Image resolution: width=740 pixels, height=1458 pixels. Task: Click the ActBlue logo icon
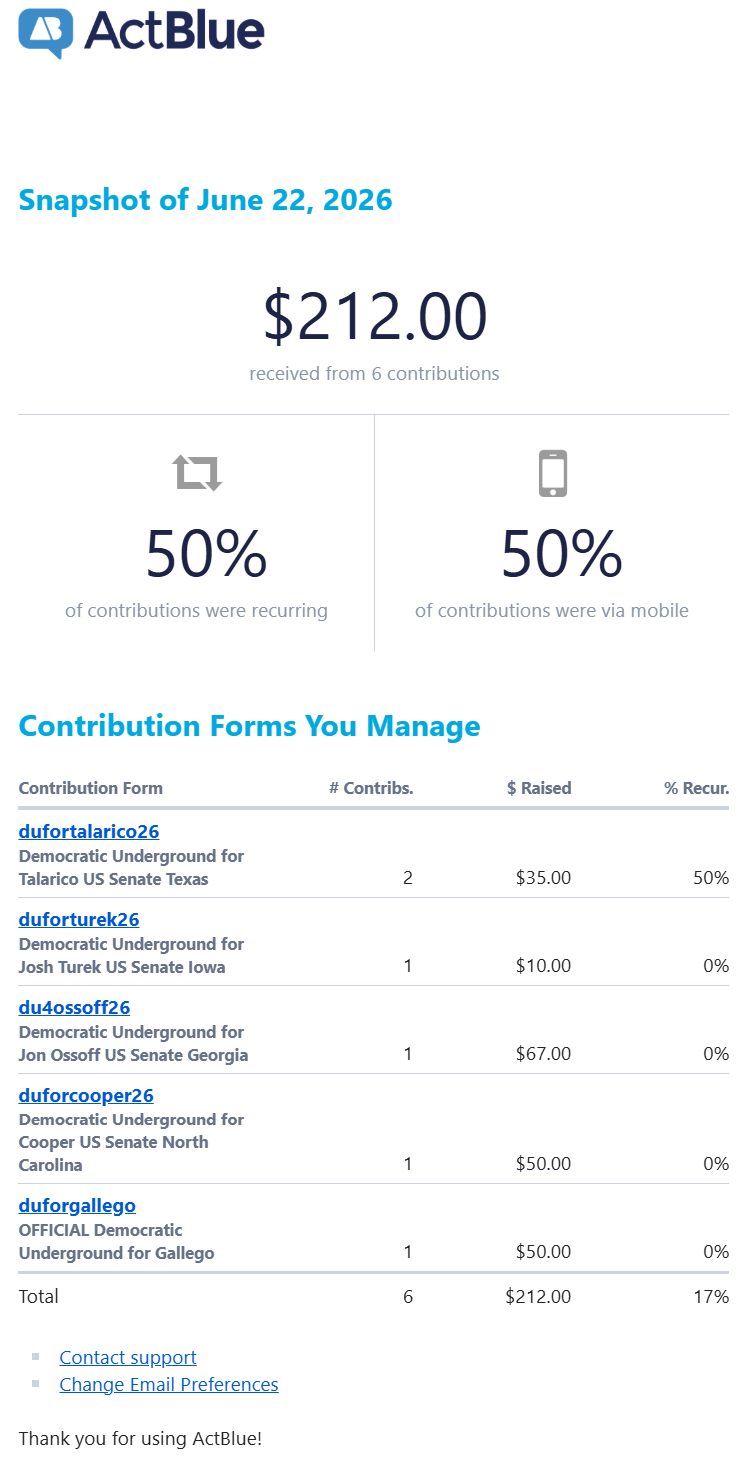(x=46, y=32)
